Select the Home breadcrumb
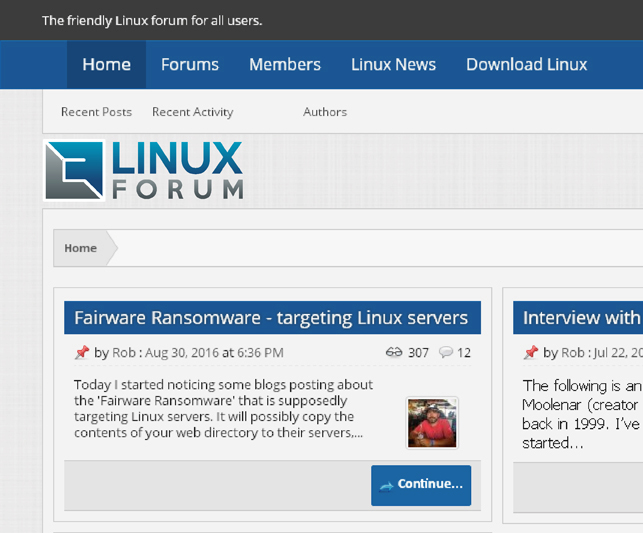Image resolution: width=643 pixels, height=533 pixels. click(81, 248)
